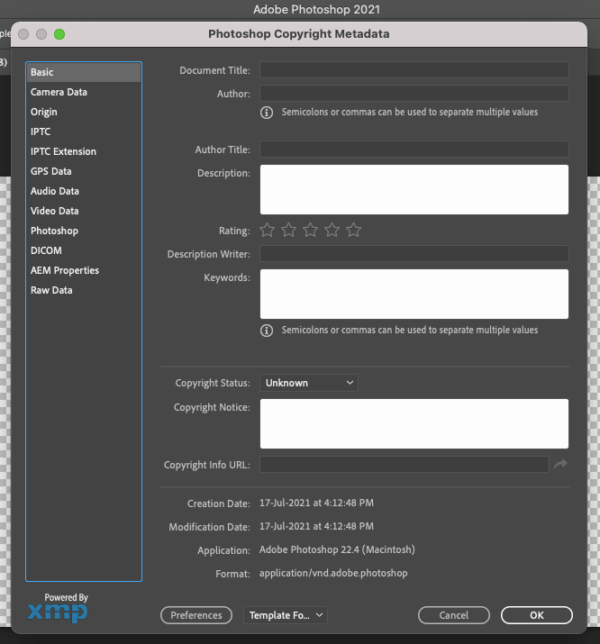600x644 pixels.
Task: Click the Copyright Info URL field
Action: (x=405, y=465)
